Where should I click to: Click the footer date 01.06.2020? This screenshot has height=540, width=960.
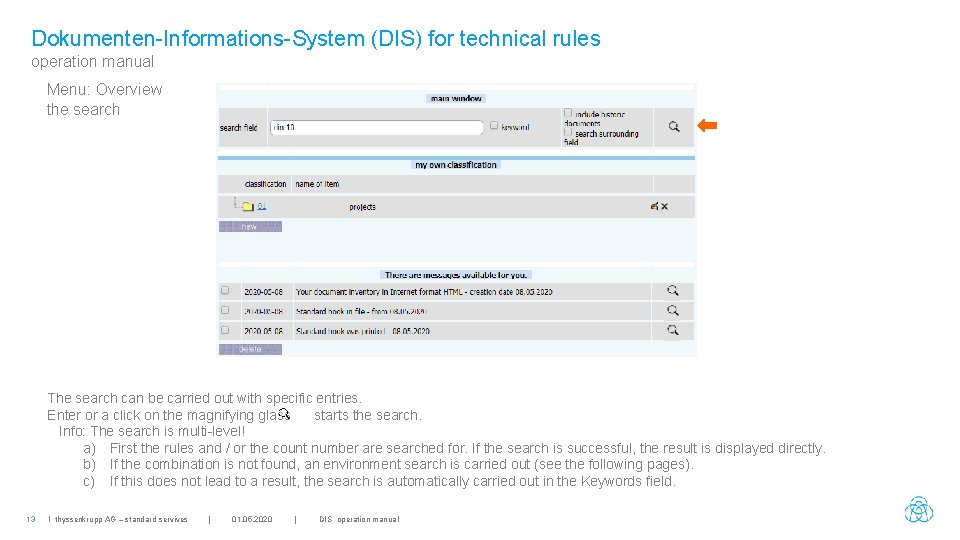[252, 519]
